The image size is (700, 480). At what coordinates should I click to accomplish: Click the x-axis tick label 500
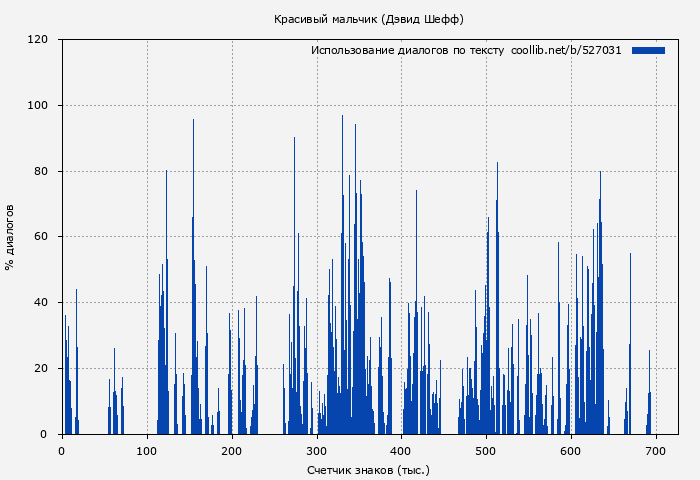pyautogui.click(x=487, y=451)
